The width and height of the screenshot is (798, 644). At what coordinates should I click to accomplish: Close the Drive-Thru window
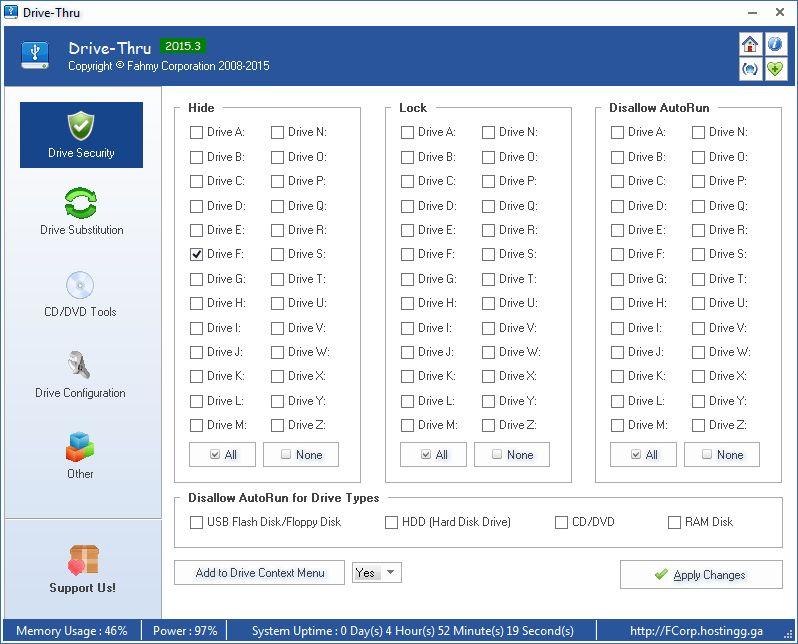pos(780,12)
